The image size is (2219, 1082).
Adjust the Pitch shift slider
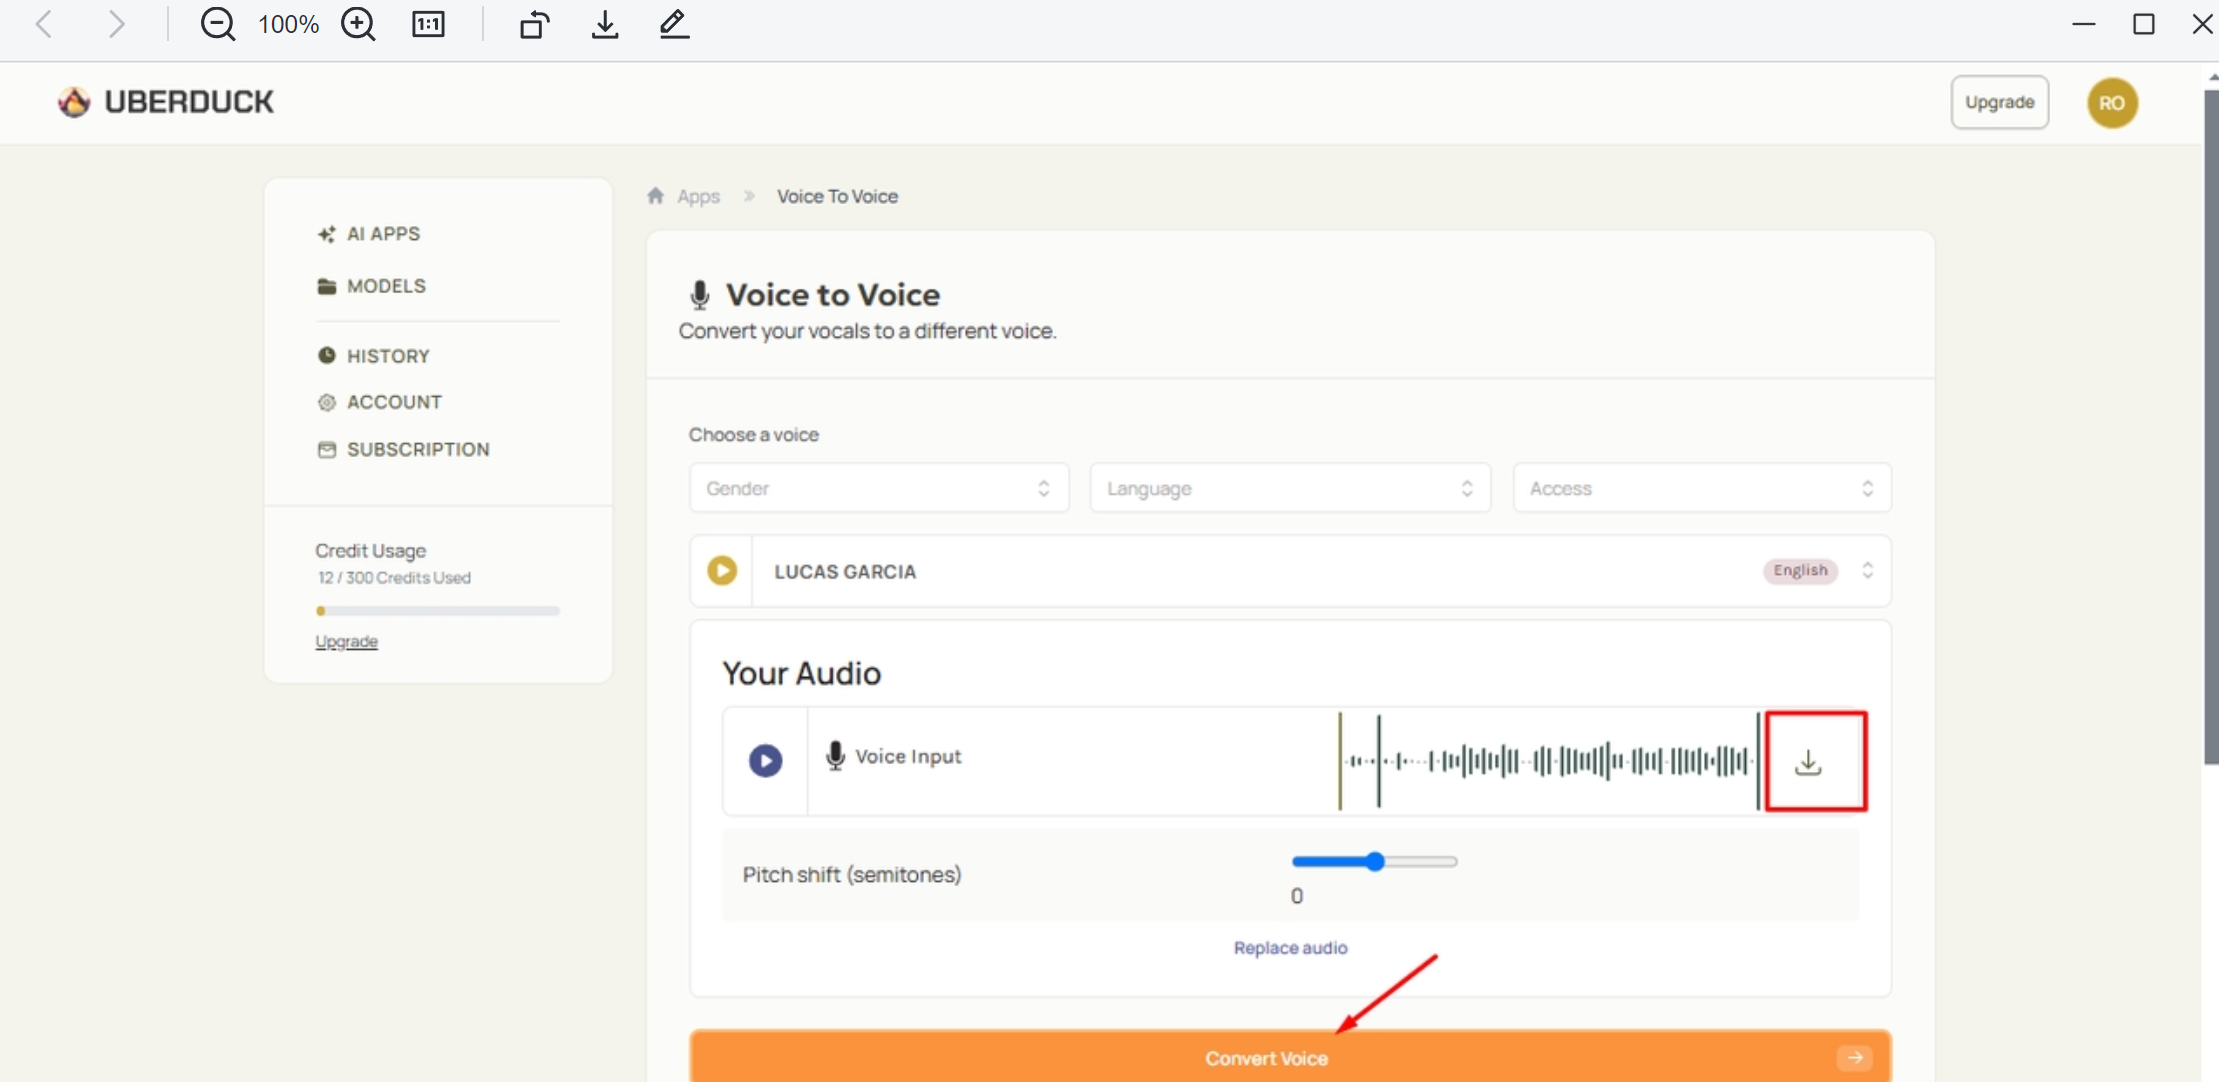[1375, 861]
